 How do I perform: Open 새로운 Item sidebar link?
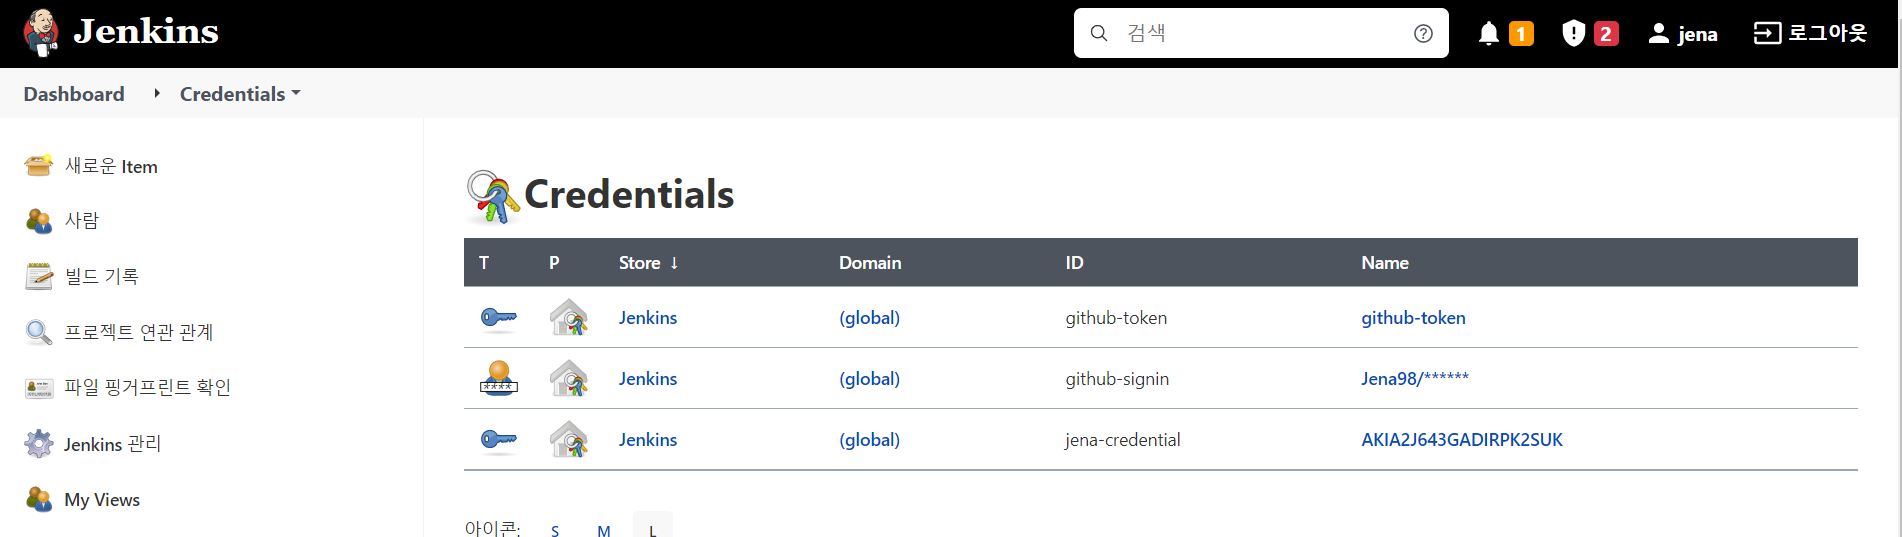coord(111,166)
